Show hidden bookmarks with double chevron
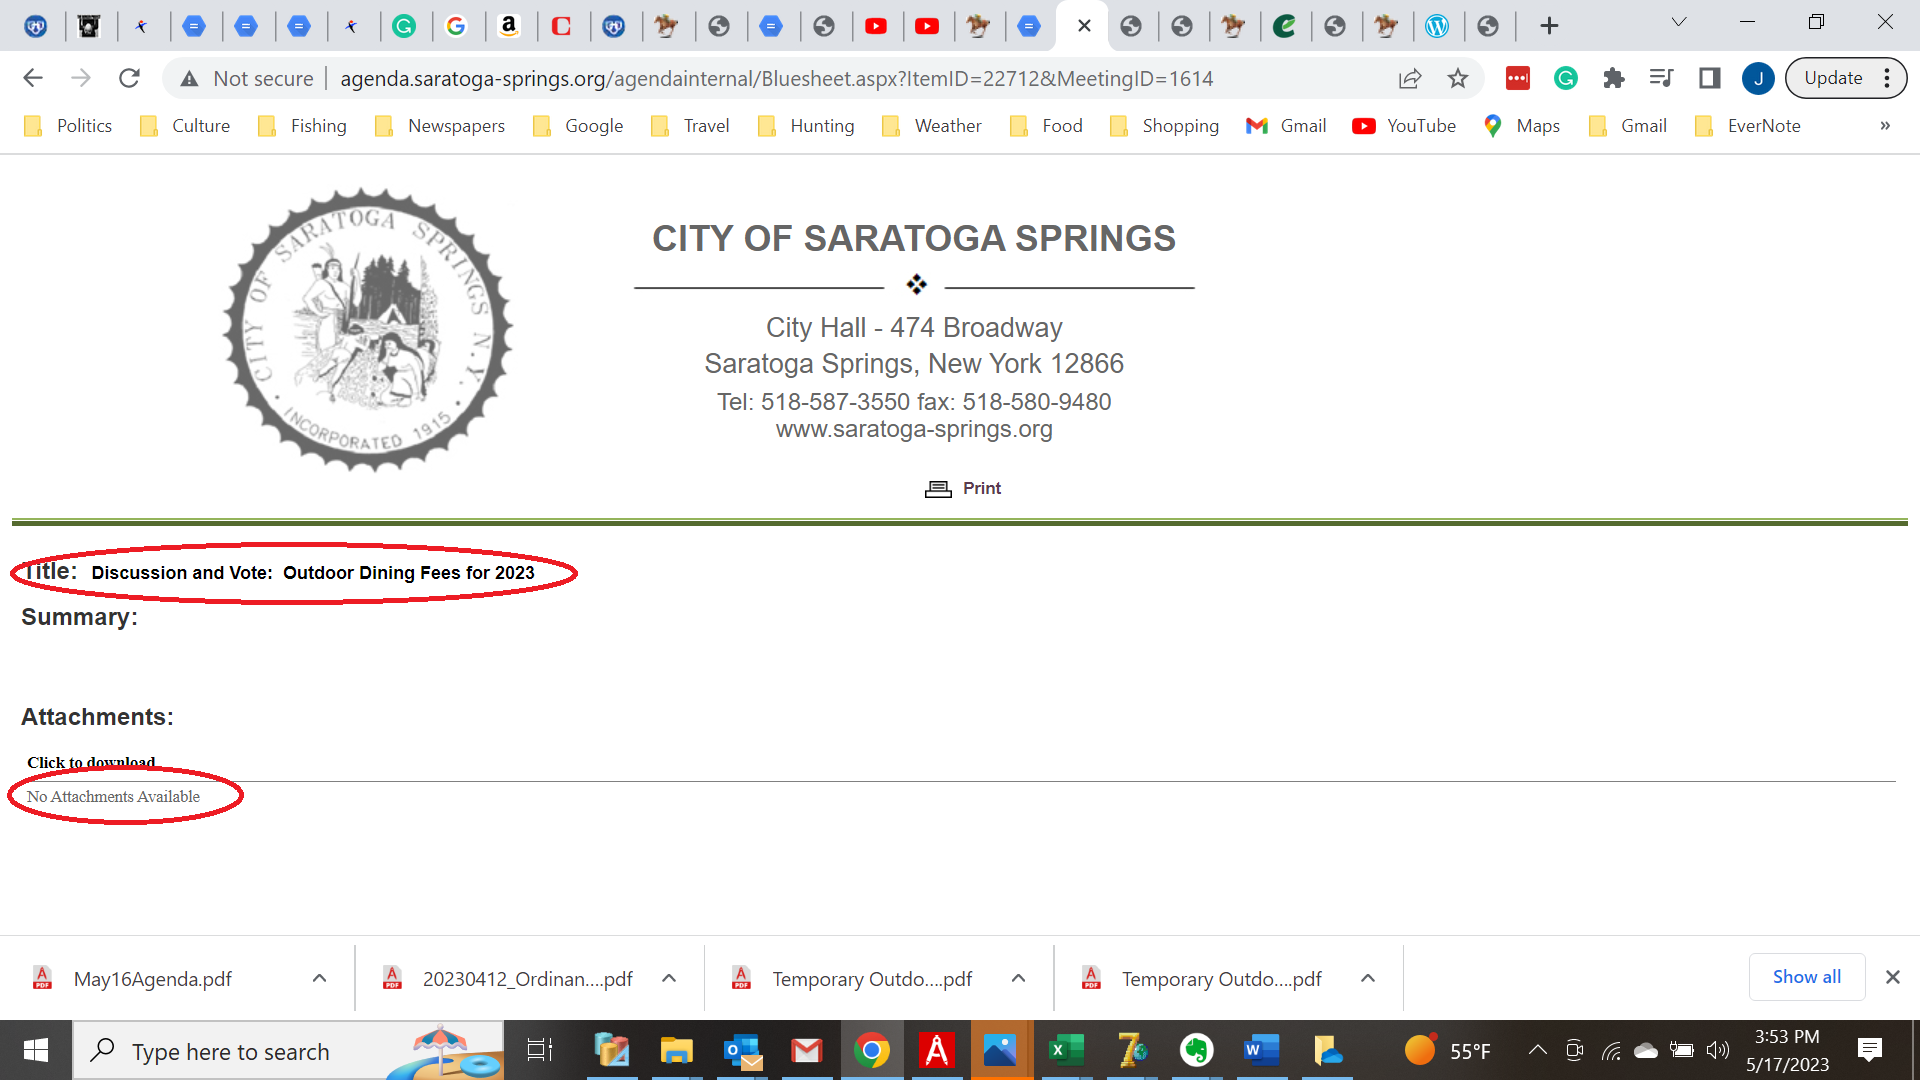The height and width of the screenshot is (1080, 1920). pos(1884,126)
